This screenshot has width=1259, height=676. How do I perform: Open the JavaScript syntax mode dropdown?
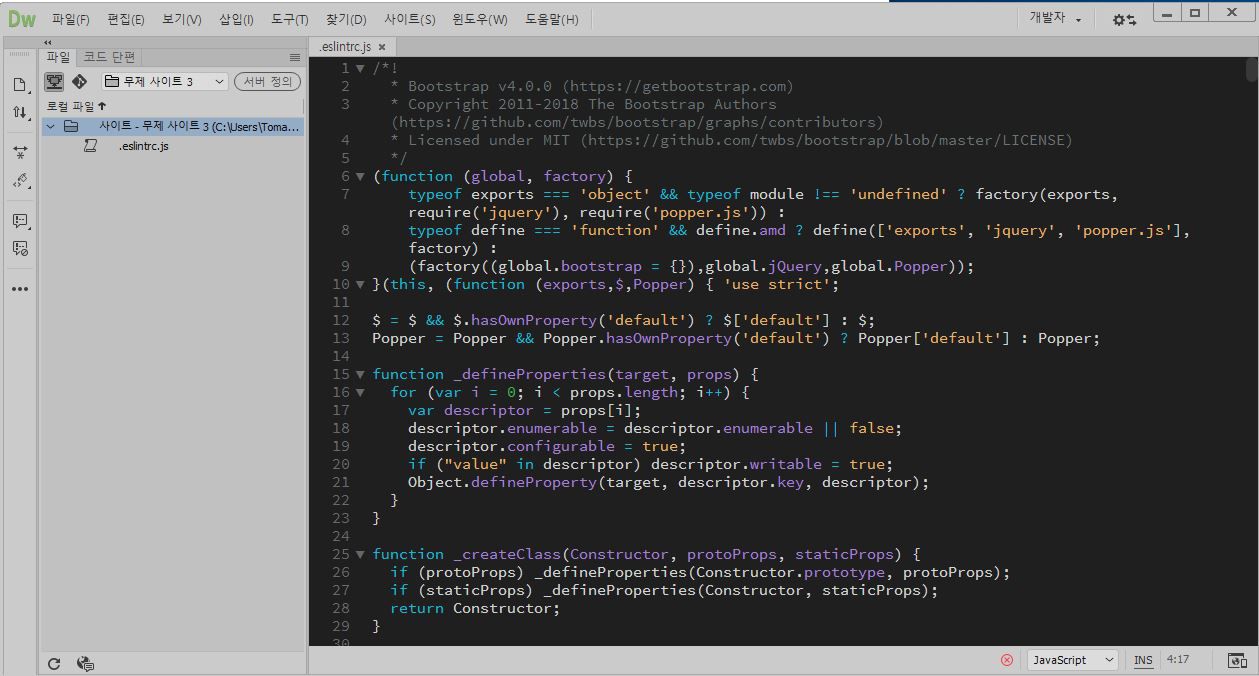pyautogui.click(x=1071, y=660)
